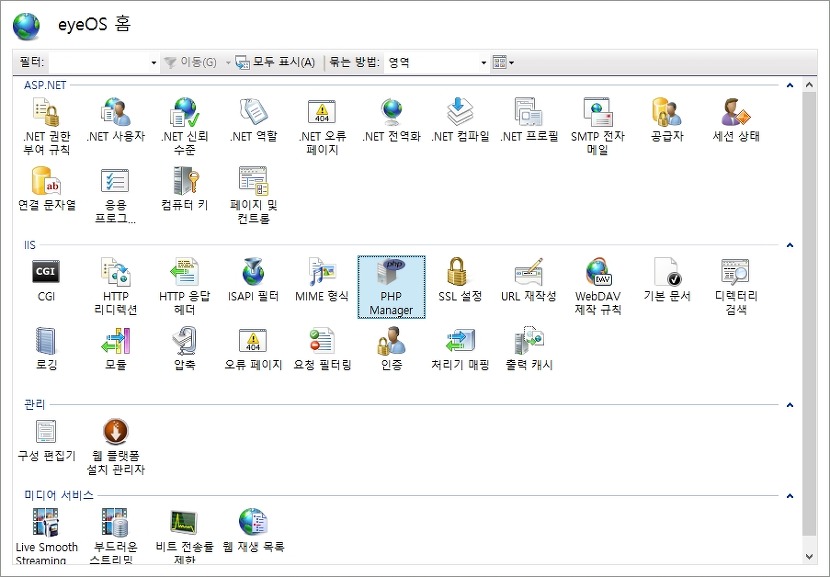830x577 pixels.
Task: Open .NET 신뢰 수준 settings
Action: pos(184,127)
